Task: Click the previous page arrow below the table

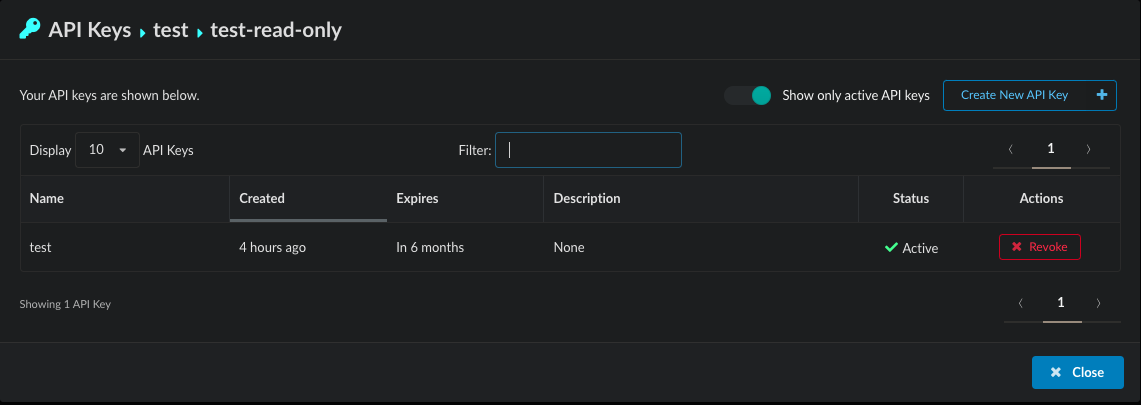Action: tap(1020, 303)
